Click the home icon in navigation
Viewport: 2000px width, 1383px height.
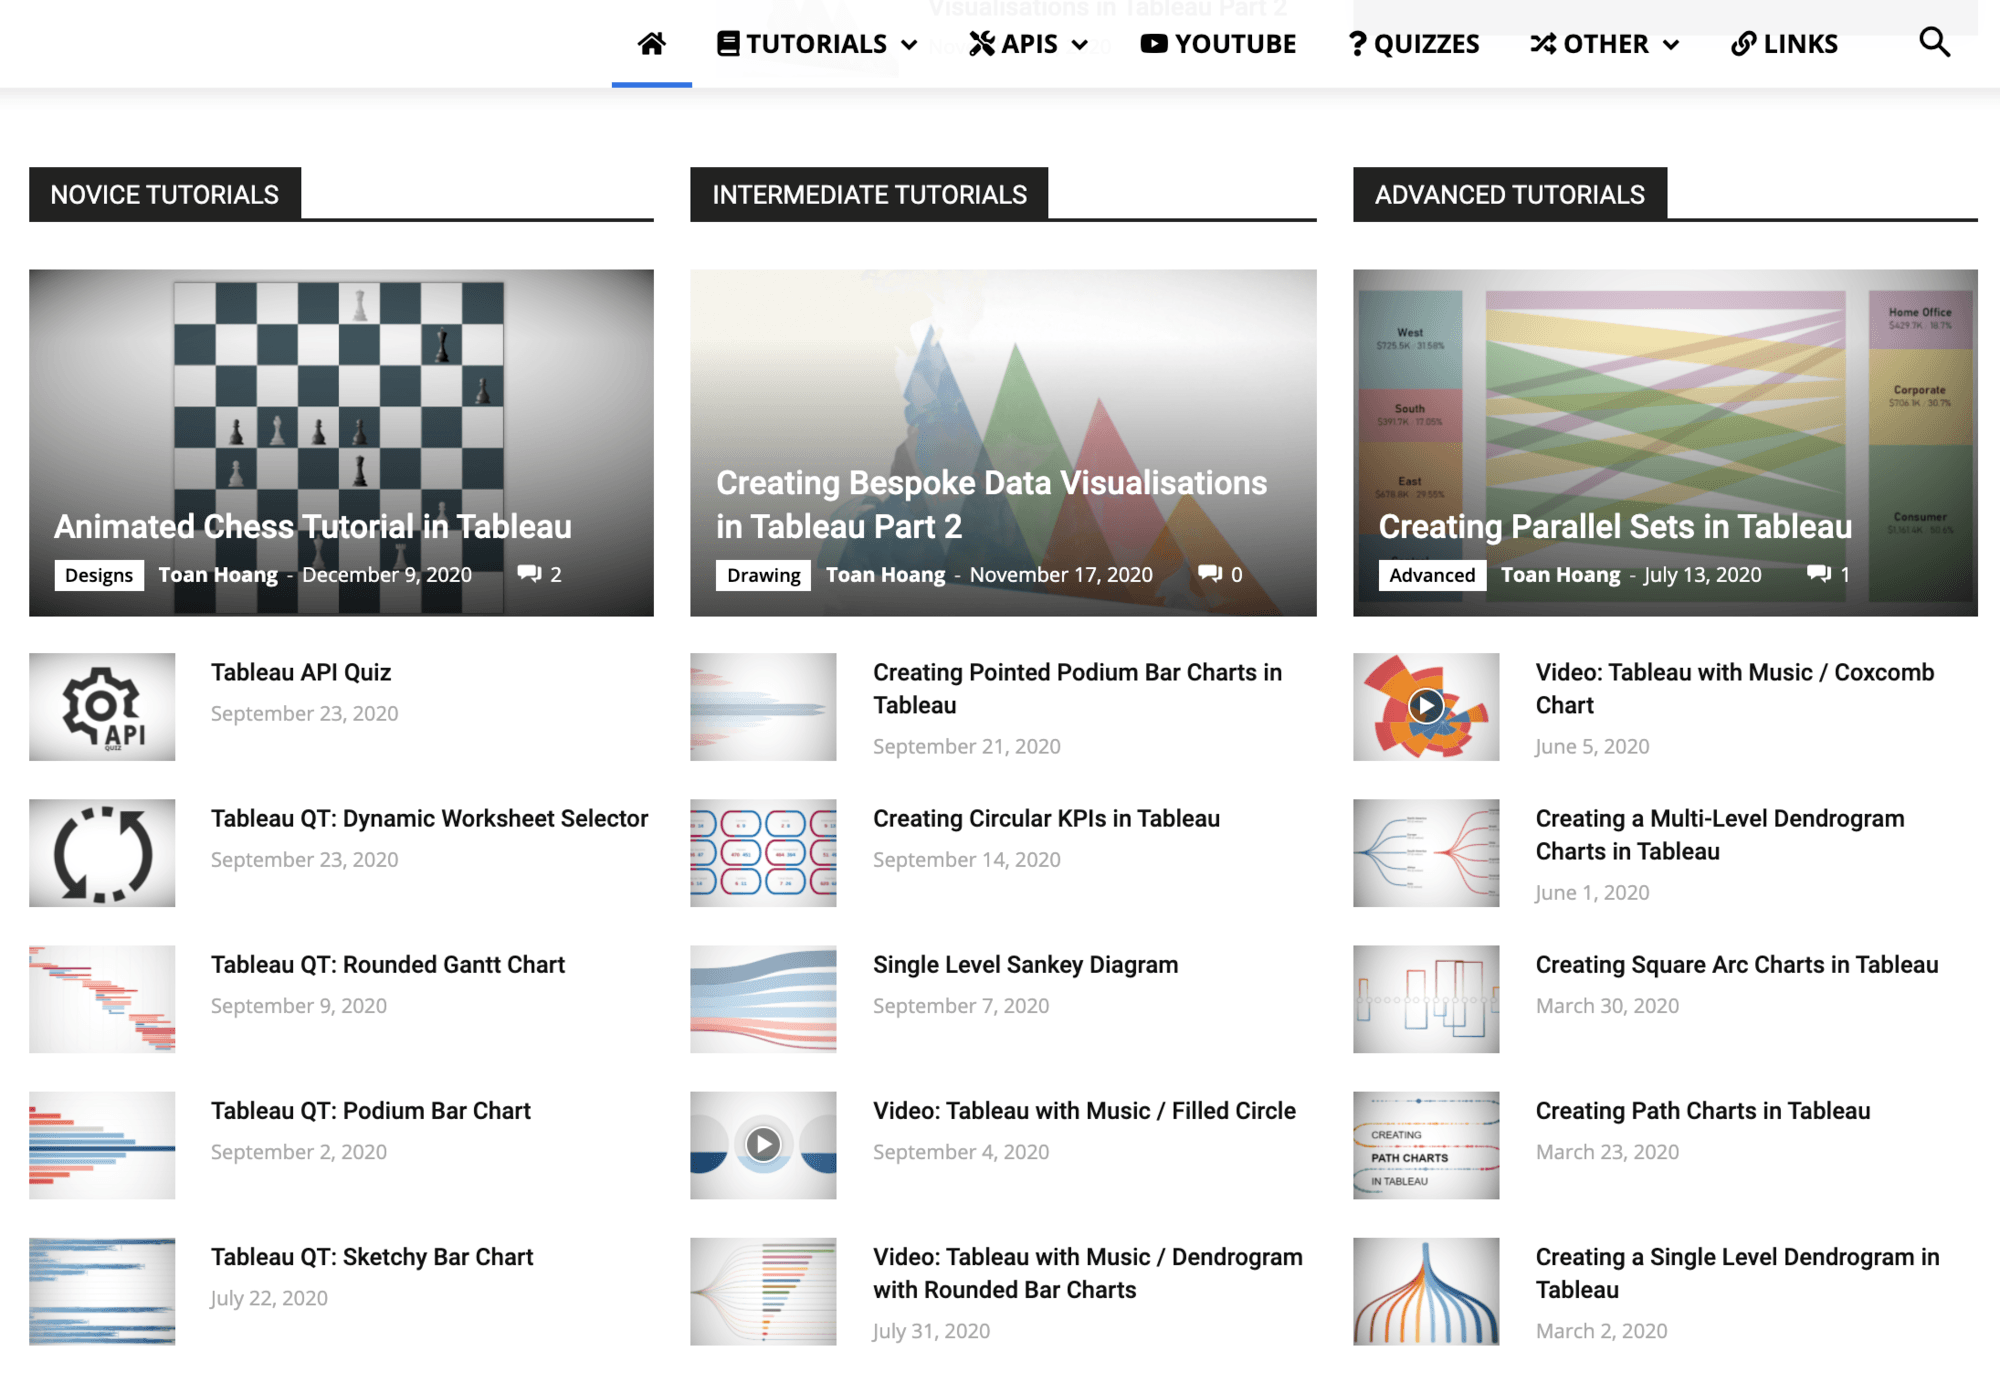651,44
